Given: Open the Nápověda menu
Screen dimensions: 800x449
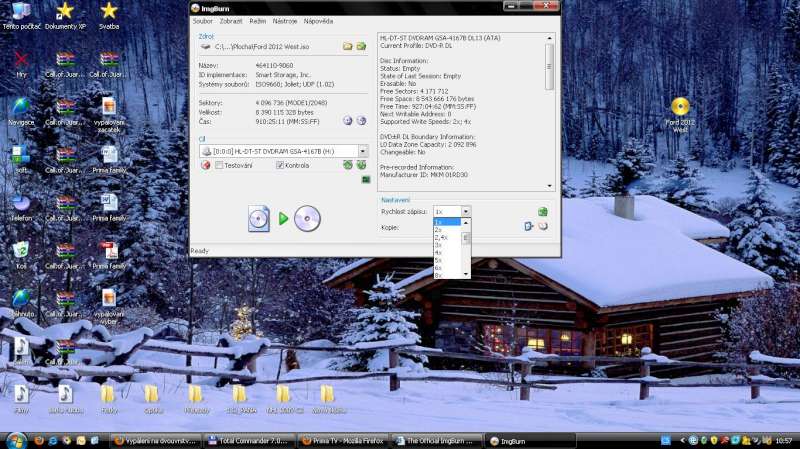Looking at the screenshot, I should (318, 20).
